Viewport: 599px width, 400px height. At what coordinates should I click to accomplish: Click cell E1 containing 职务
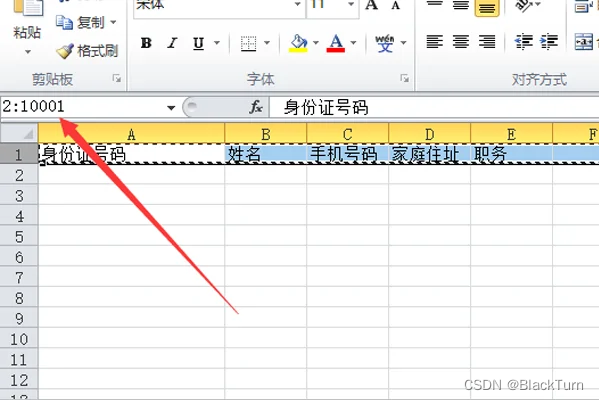coord(512,154)
